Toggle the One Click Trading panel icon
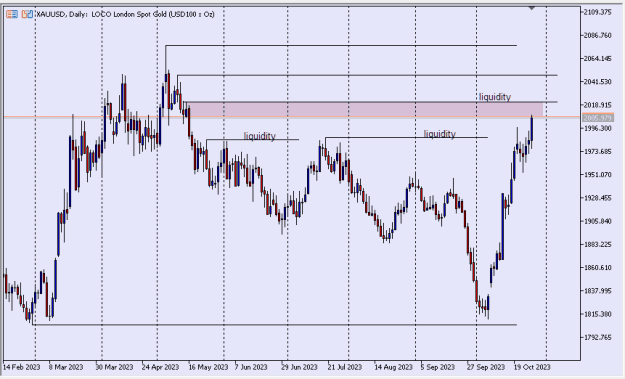The width and height of the screenshot is (625, 379). pos(27,14)
